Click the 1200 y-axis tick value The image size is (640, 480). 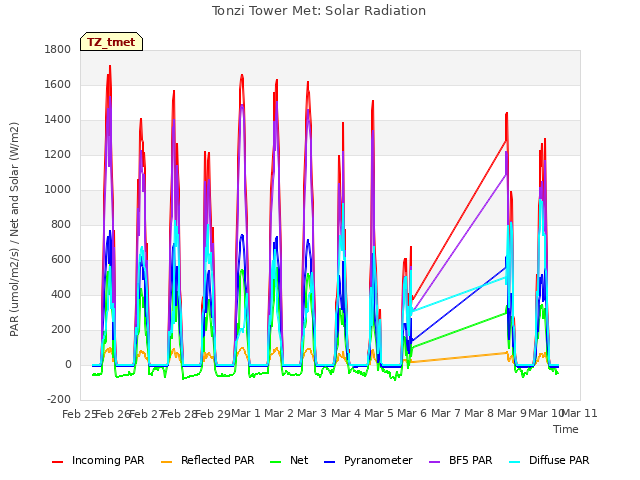click(x=58, y=155)
